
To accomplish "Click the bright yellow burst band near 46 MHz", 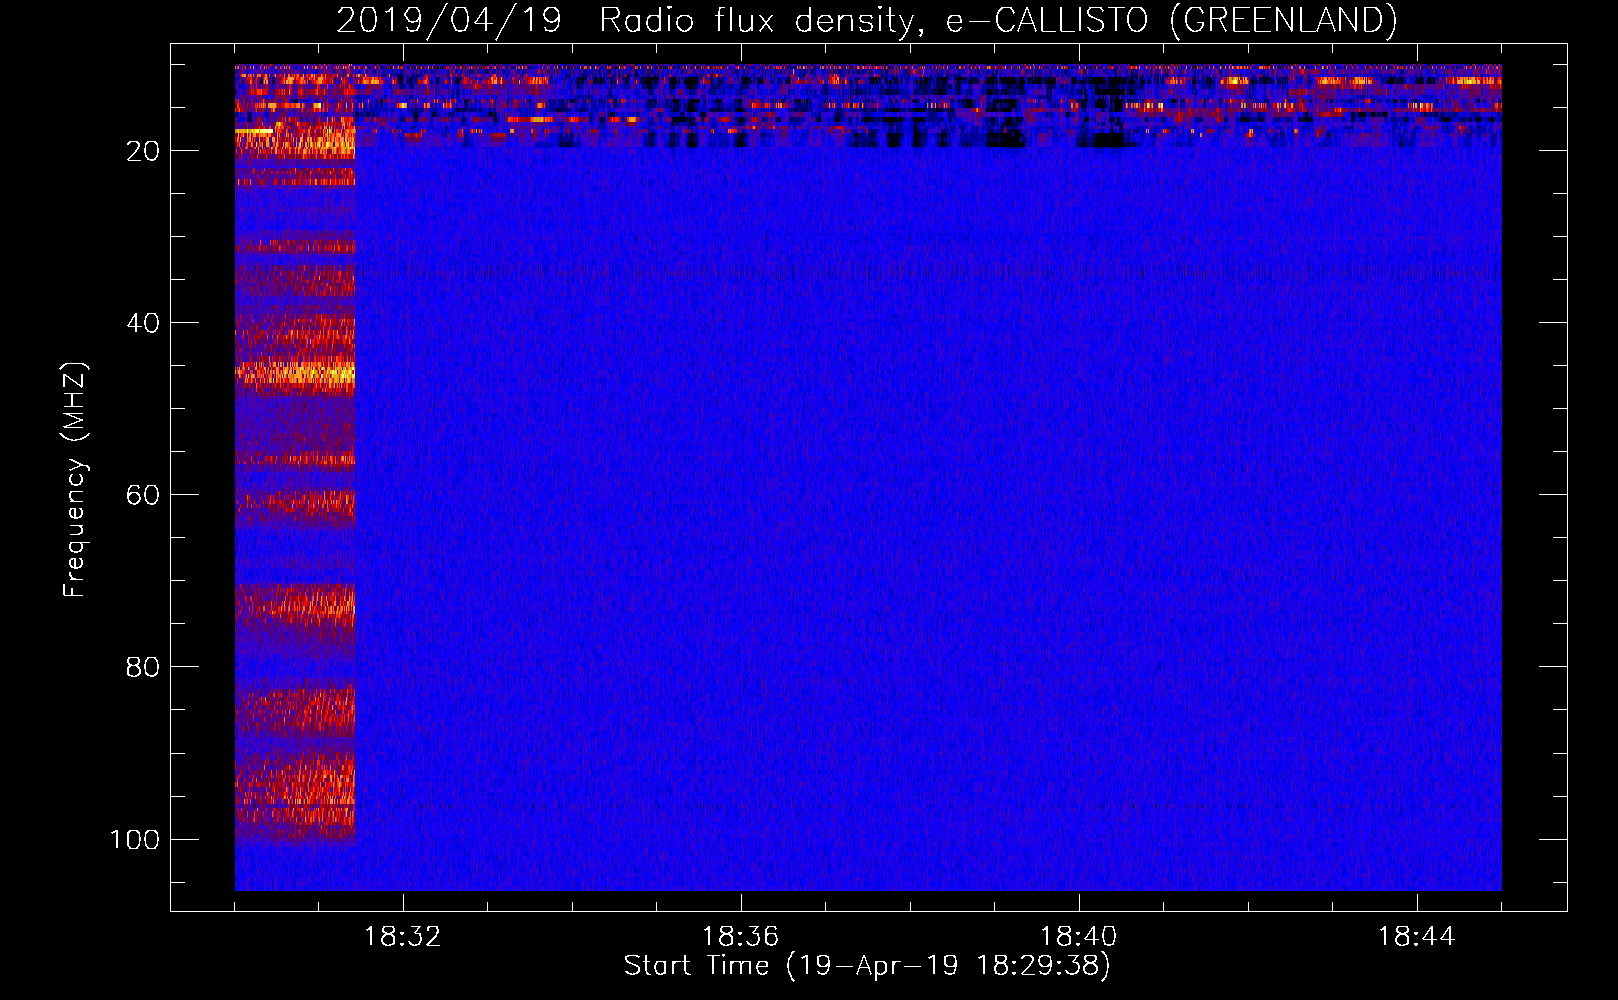I will coord(295,375).
